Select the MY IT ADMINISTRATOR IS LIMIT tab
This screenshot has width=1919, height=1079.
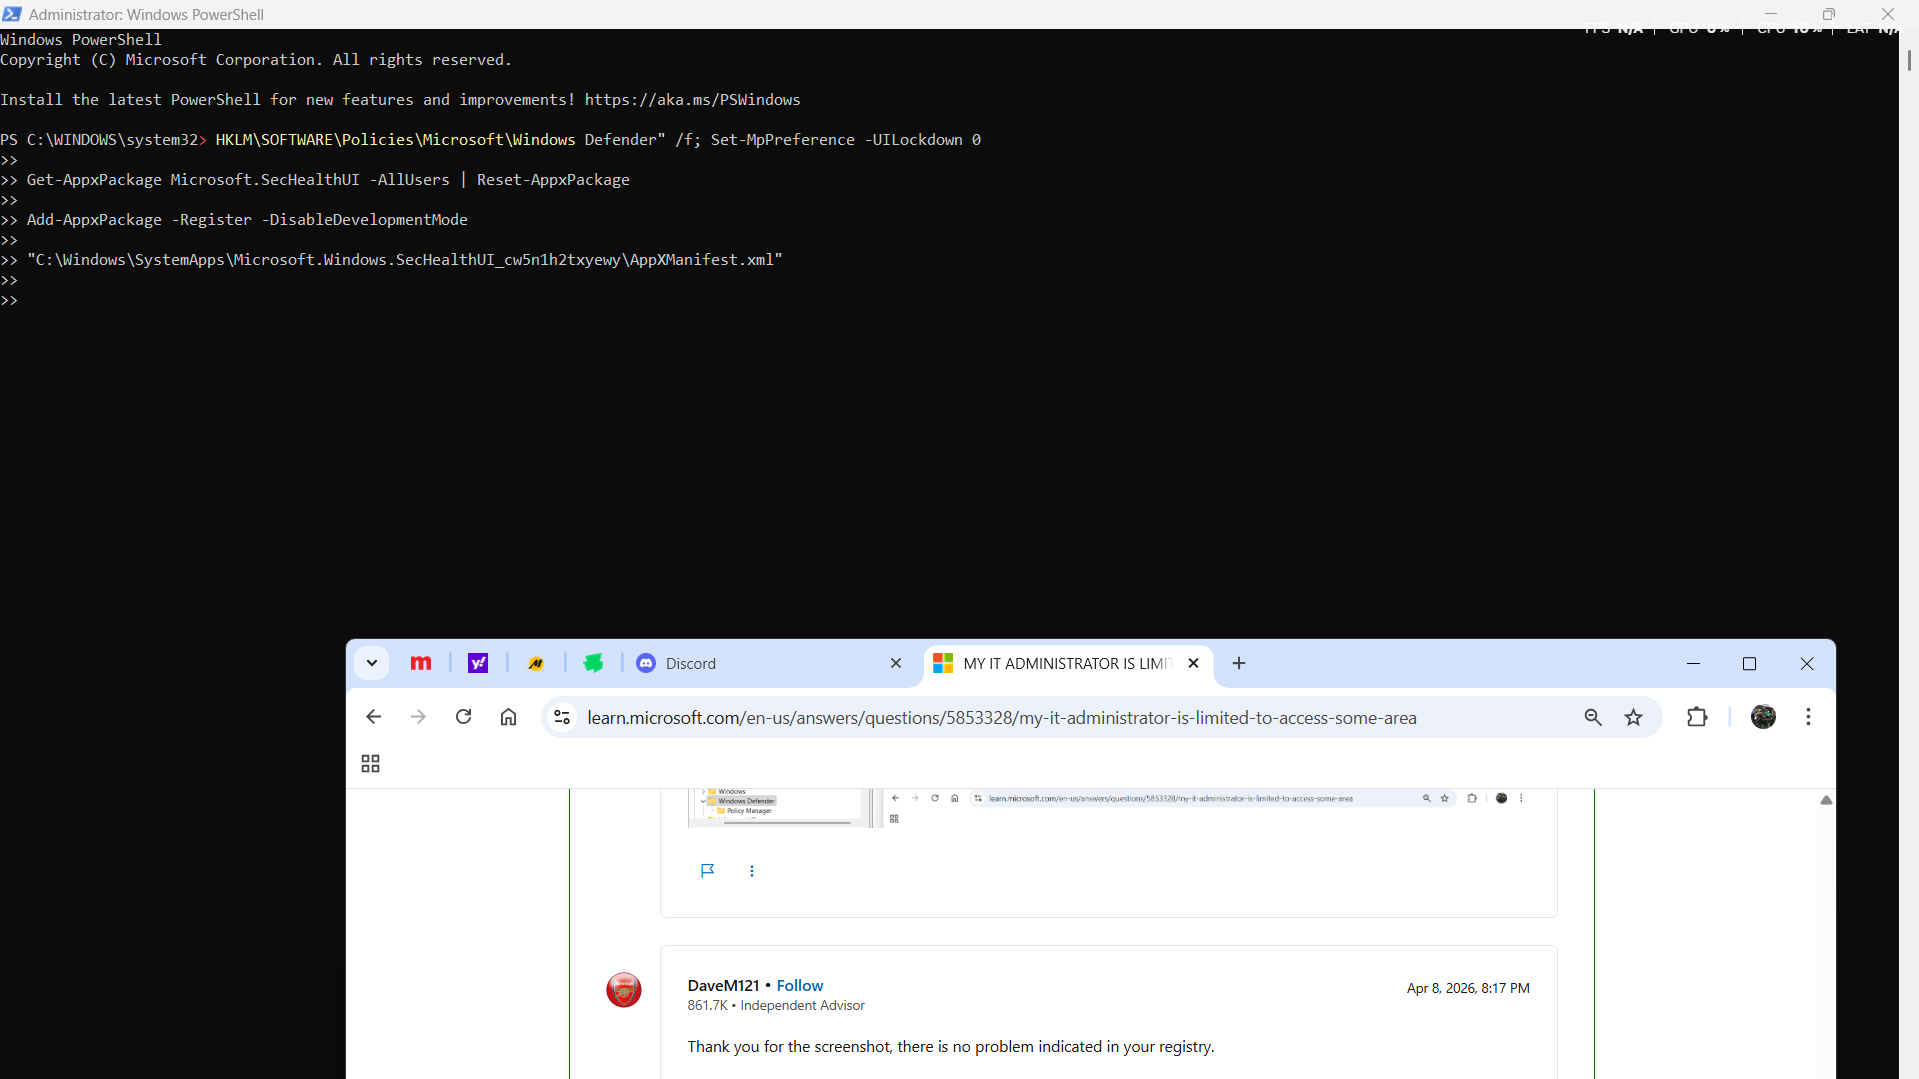[1068, 663]
